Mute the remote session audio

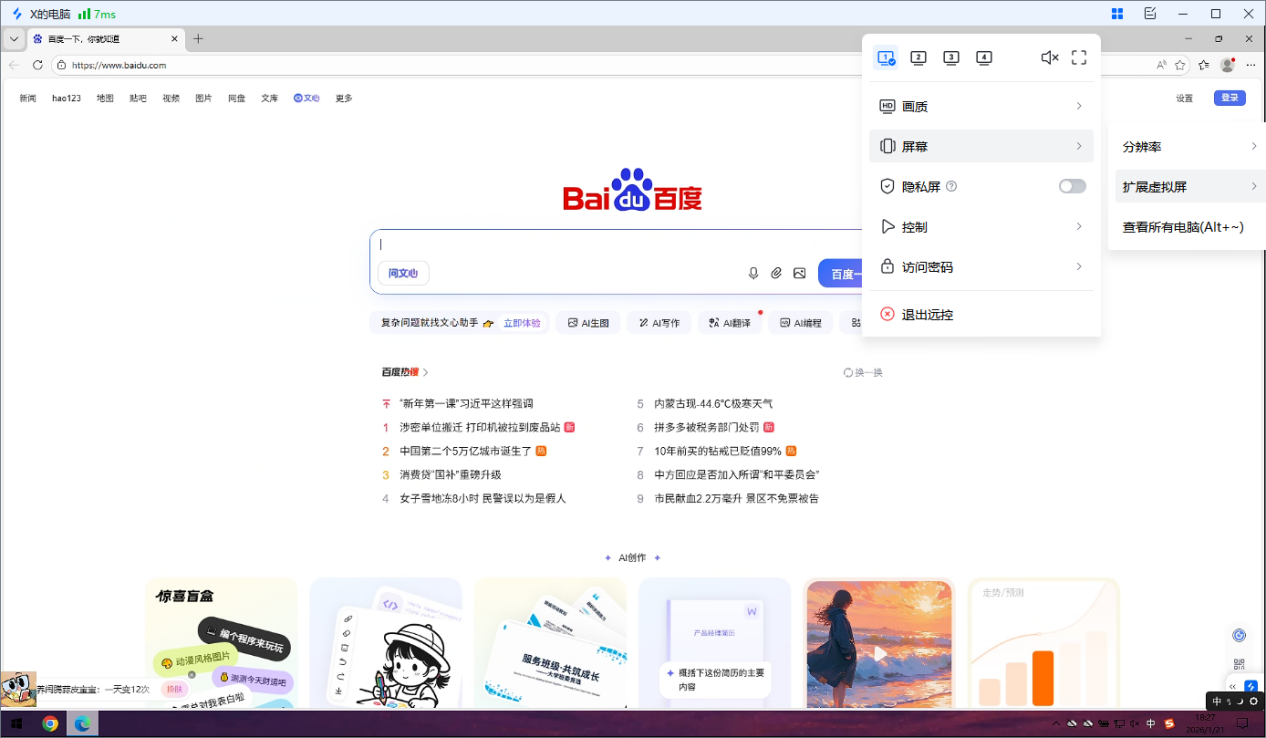pyautogui.click(x=1048, y=58)
